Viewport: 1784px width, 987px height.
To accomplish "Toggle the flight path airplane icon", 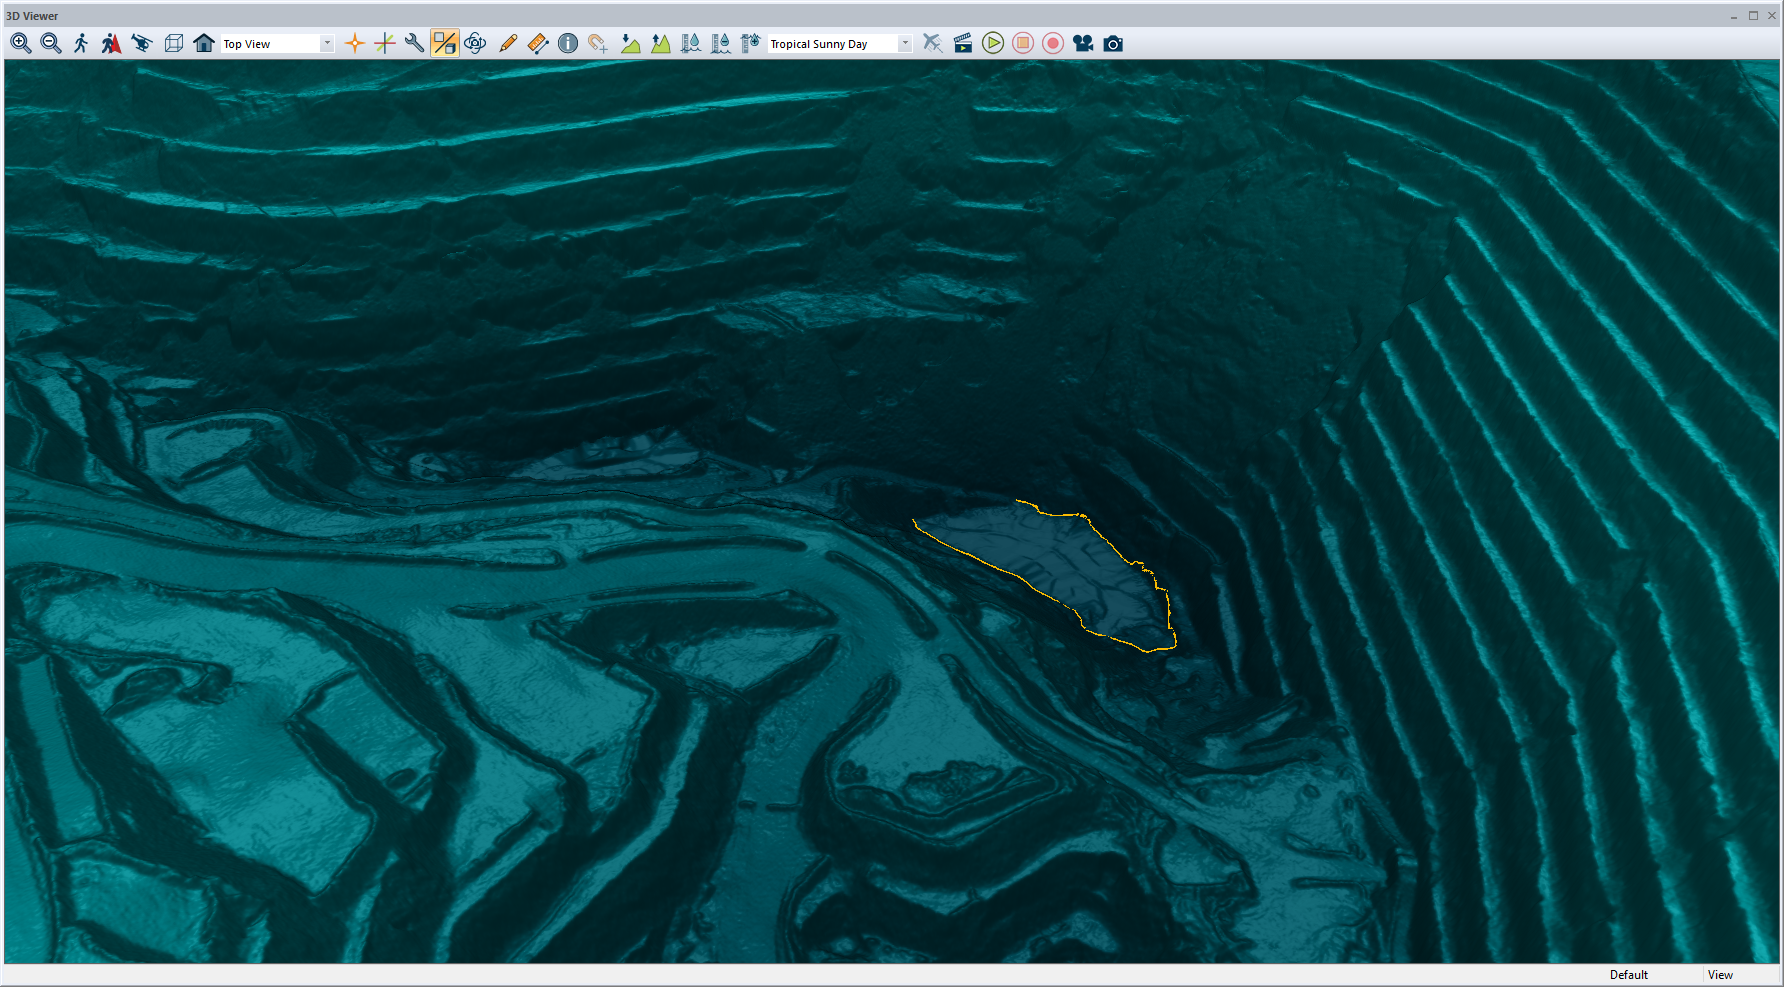I will click(932, 43).
